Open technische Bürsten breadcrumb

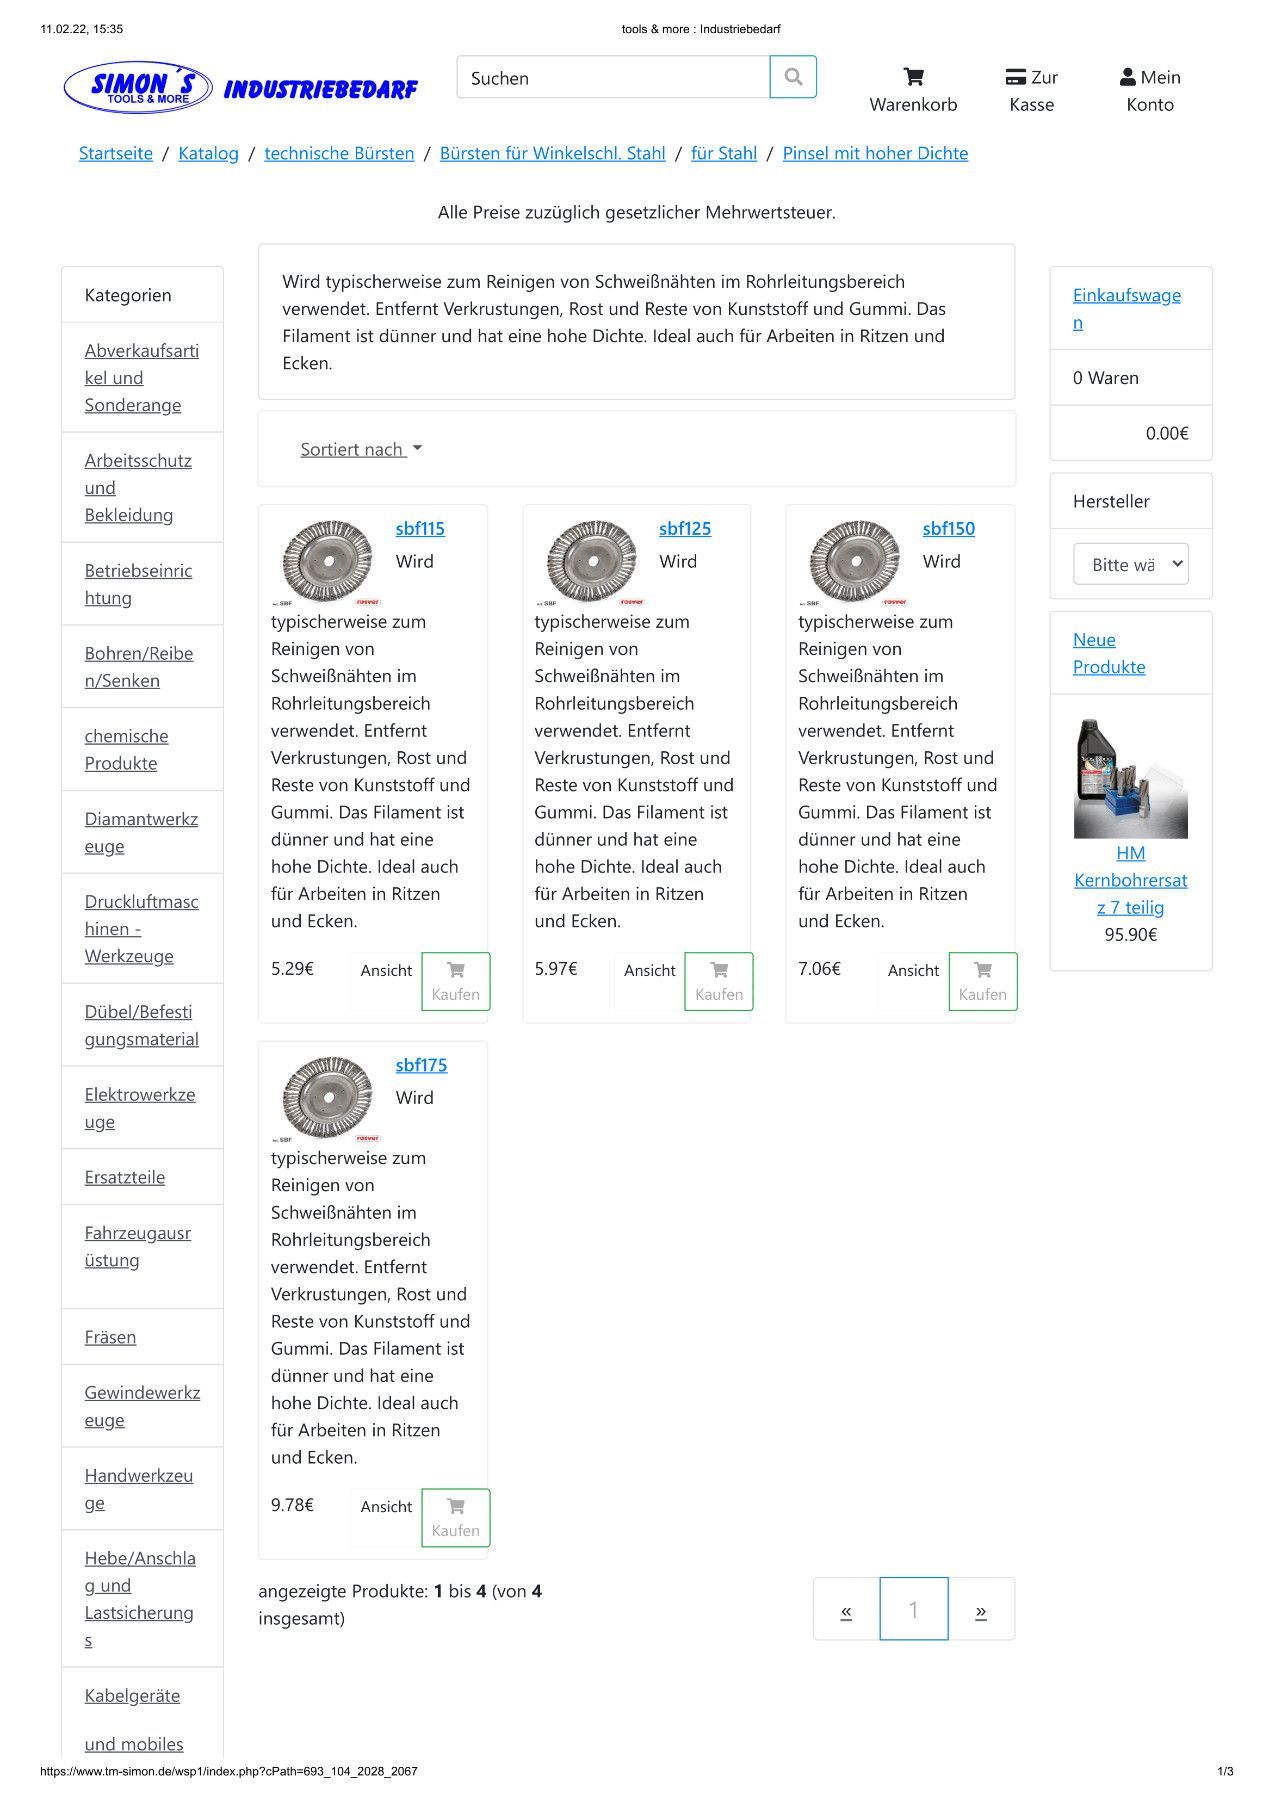point(339,153)
